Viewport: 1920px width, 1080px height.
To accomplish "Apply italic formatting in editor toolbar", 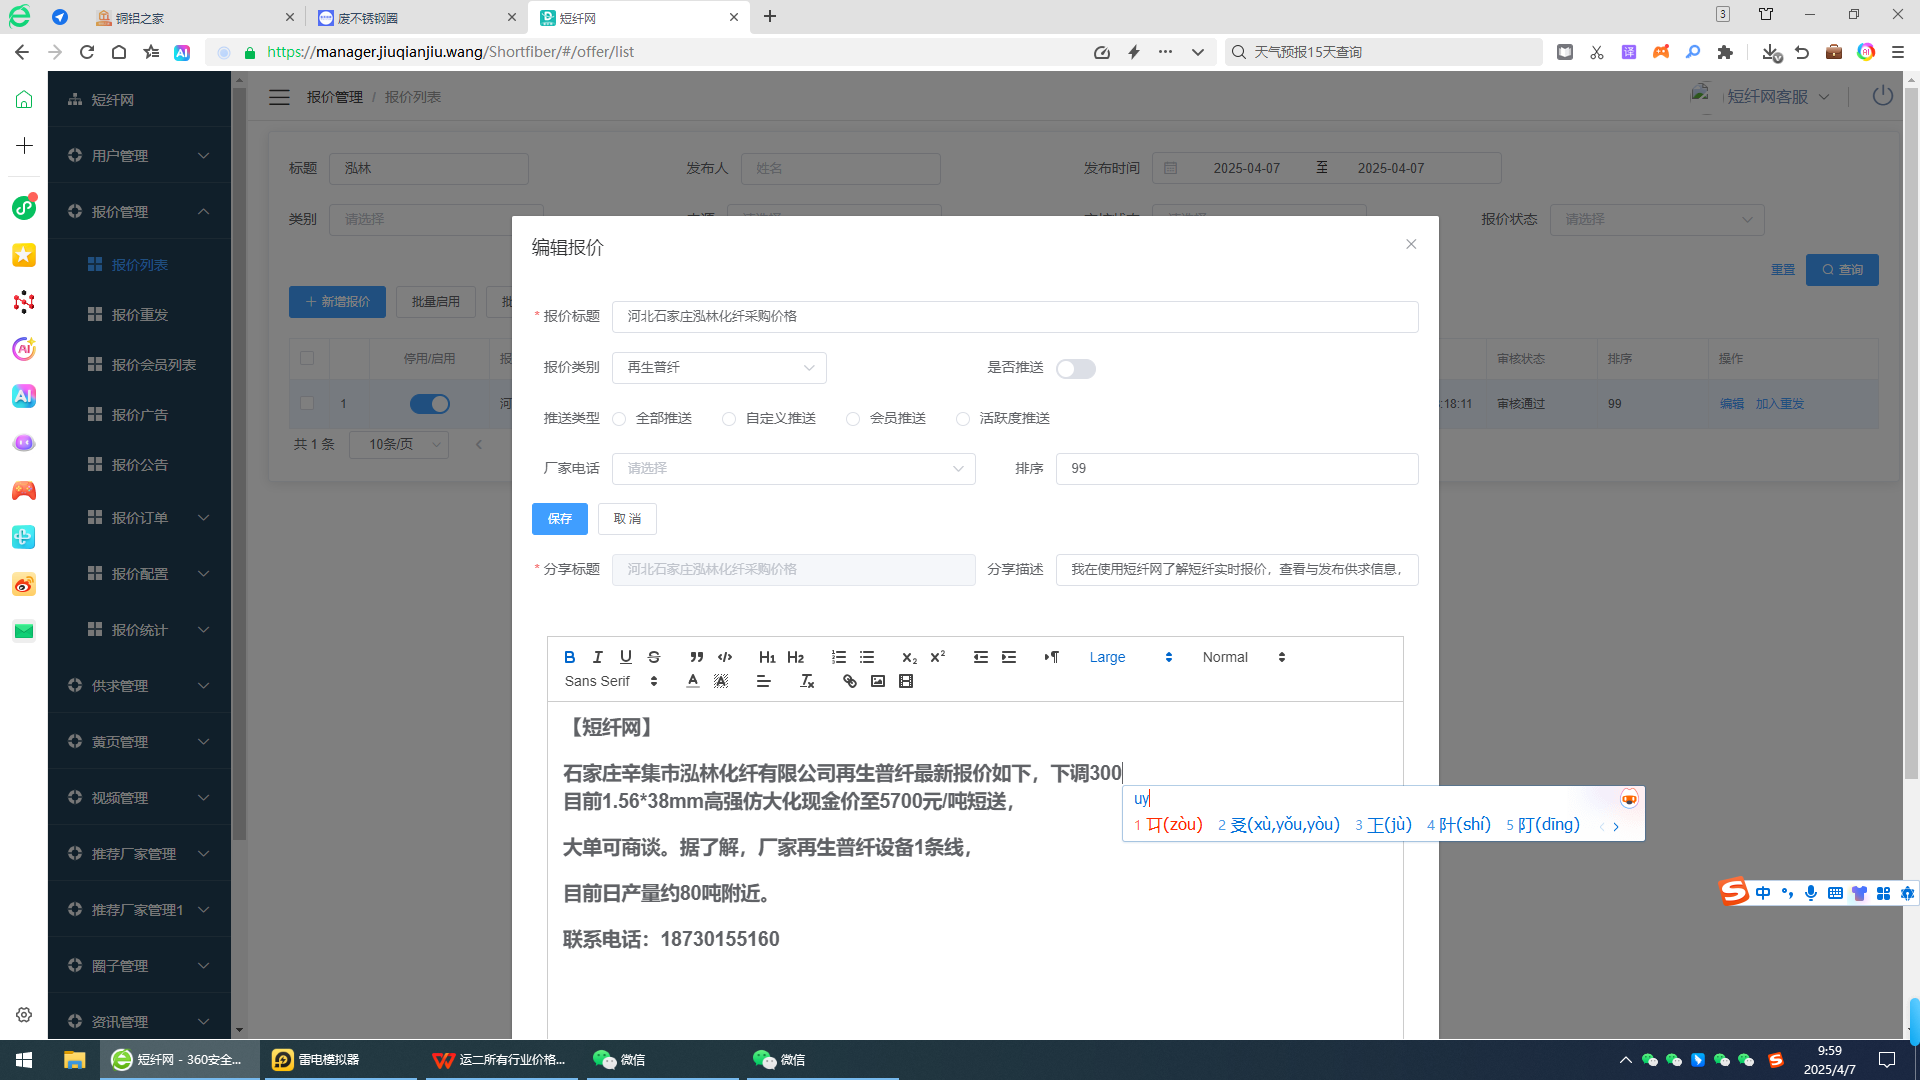I will 597,657.
